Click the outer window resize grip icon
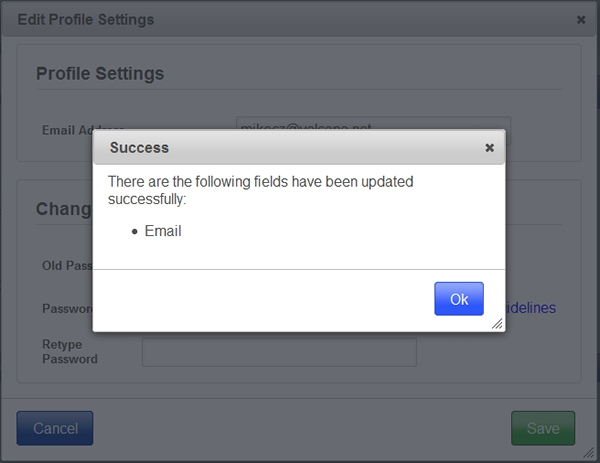Viewport: 600px width, 463px height. [589, 453]
